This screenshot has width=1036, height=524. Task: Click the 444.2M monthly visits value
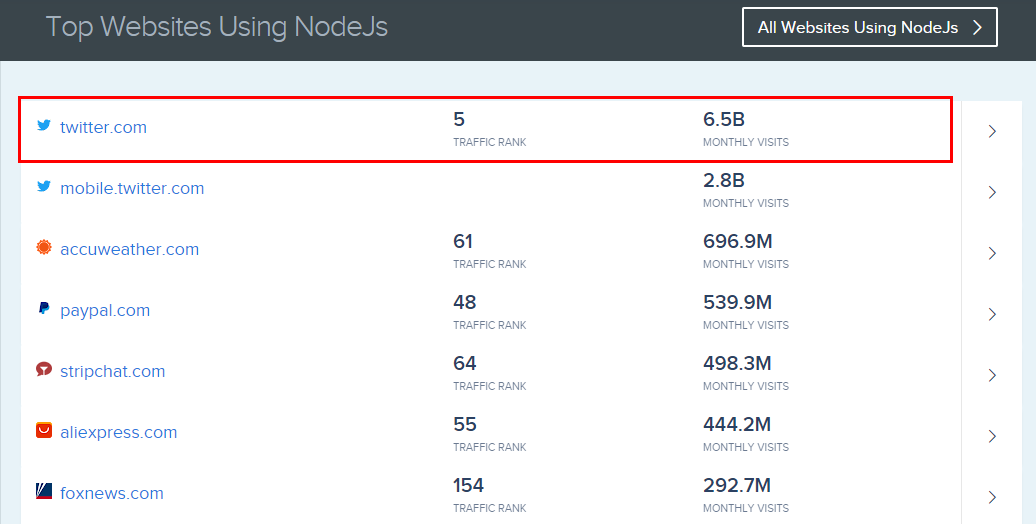pyautogui.click(x=737, y=424)
